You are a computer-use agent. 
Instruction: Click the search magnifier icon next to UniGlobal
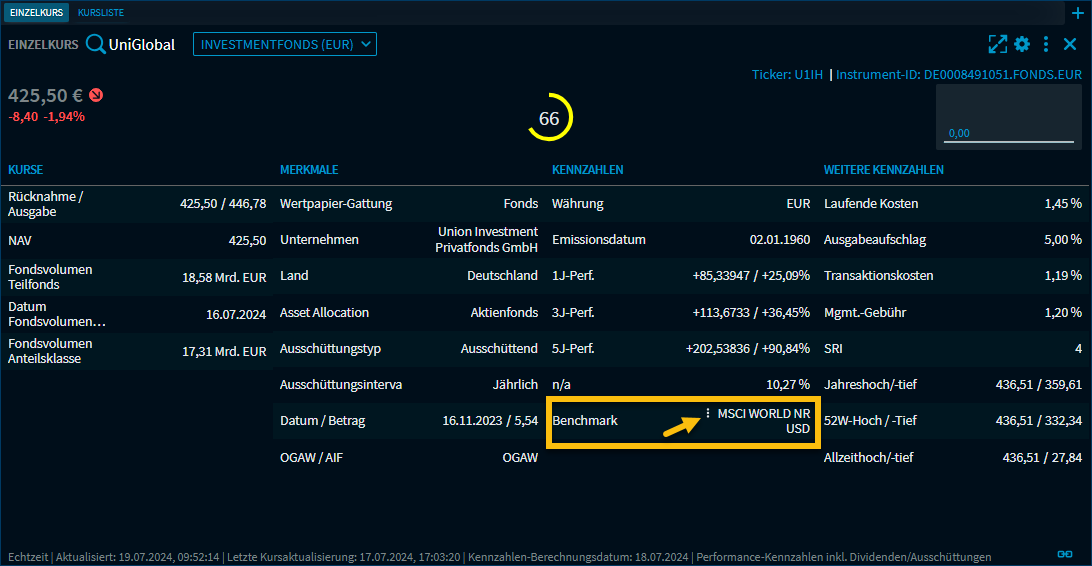[96, 44]
